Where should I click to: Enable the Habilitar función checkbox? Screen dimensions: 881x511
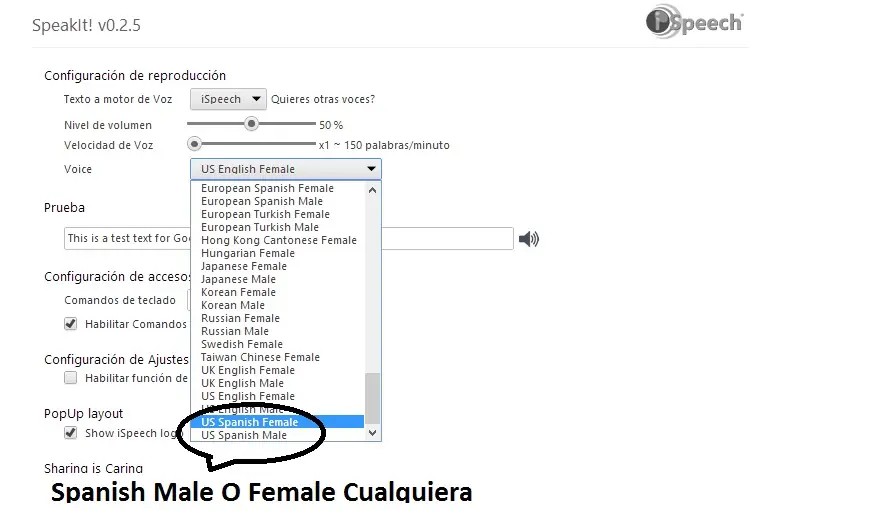point(70,378)
